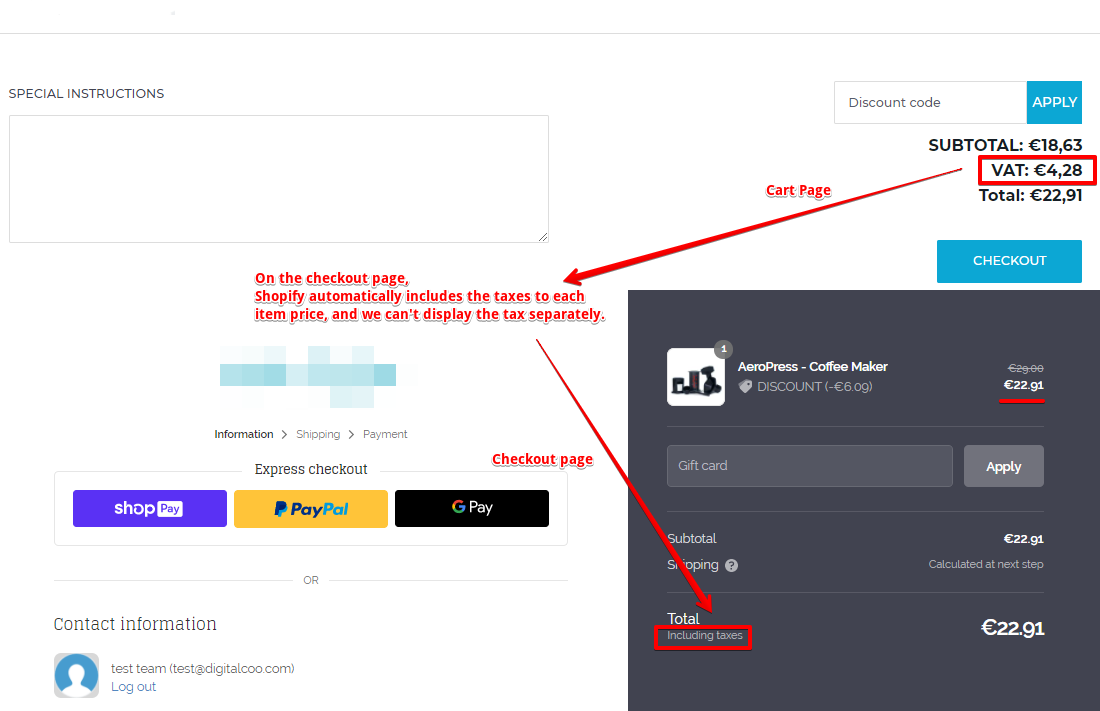The width and height of the screenshot is (1100, 711).
Task: Click the chevron after Information breadcrumb
Action: (285, 434)
